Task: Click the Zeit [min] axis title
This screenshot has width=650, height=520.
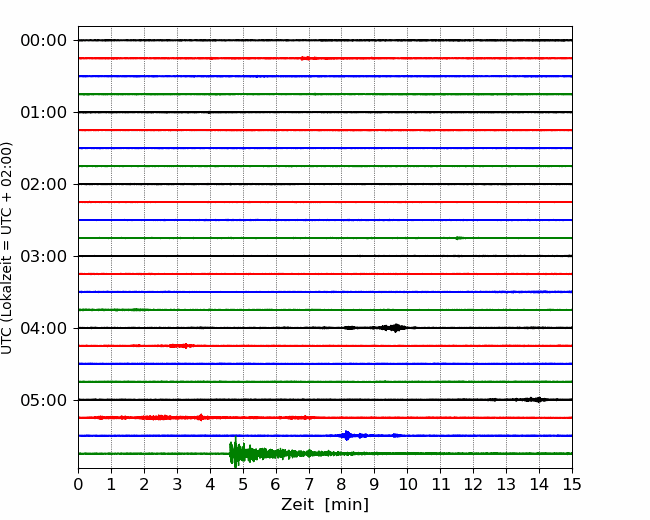Action: 325,505
